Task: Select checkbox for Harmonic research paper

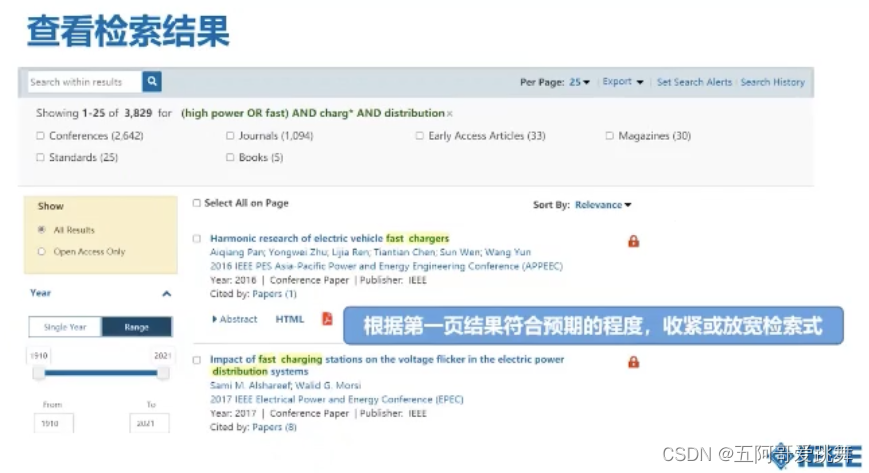Action: coord(197,238)
